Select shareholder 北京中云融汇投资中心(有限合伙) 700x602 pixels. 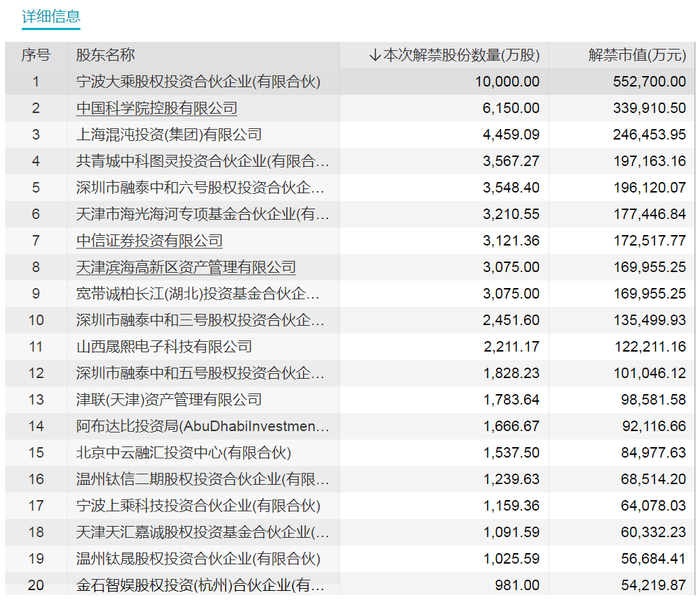(183, 452)
